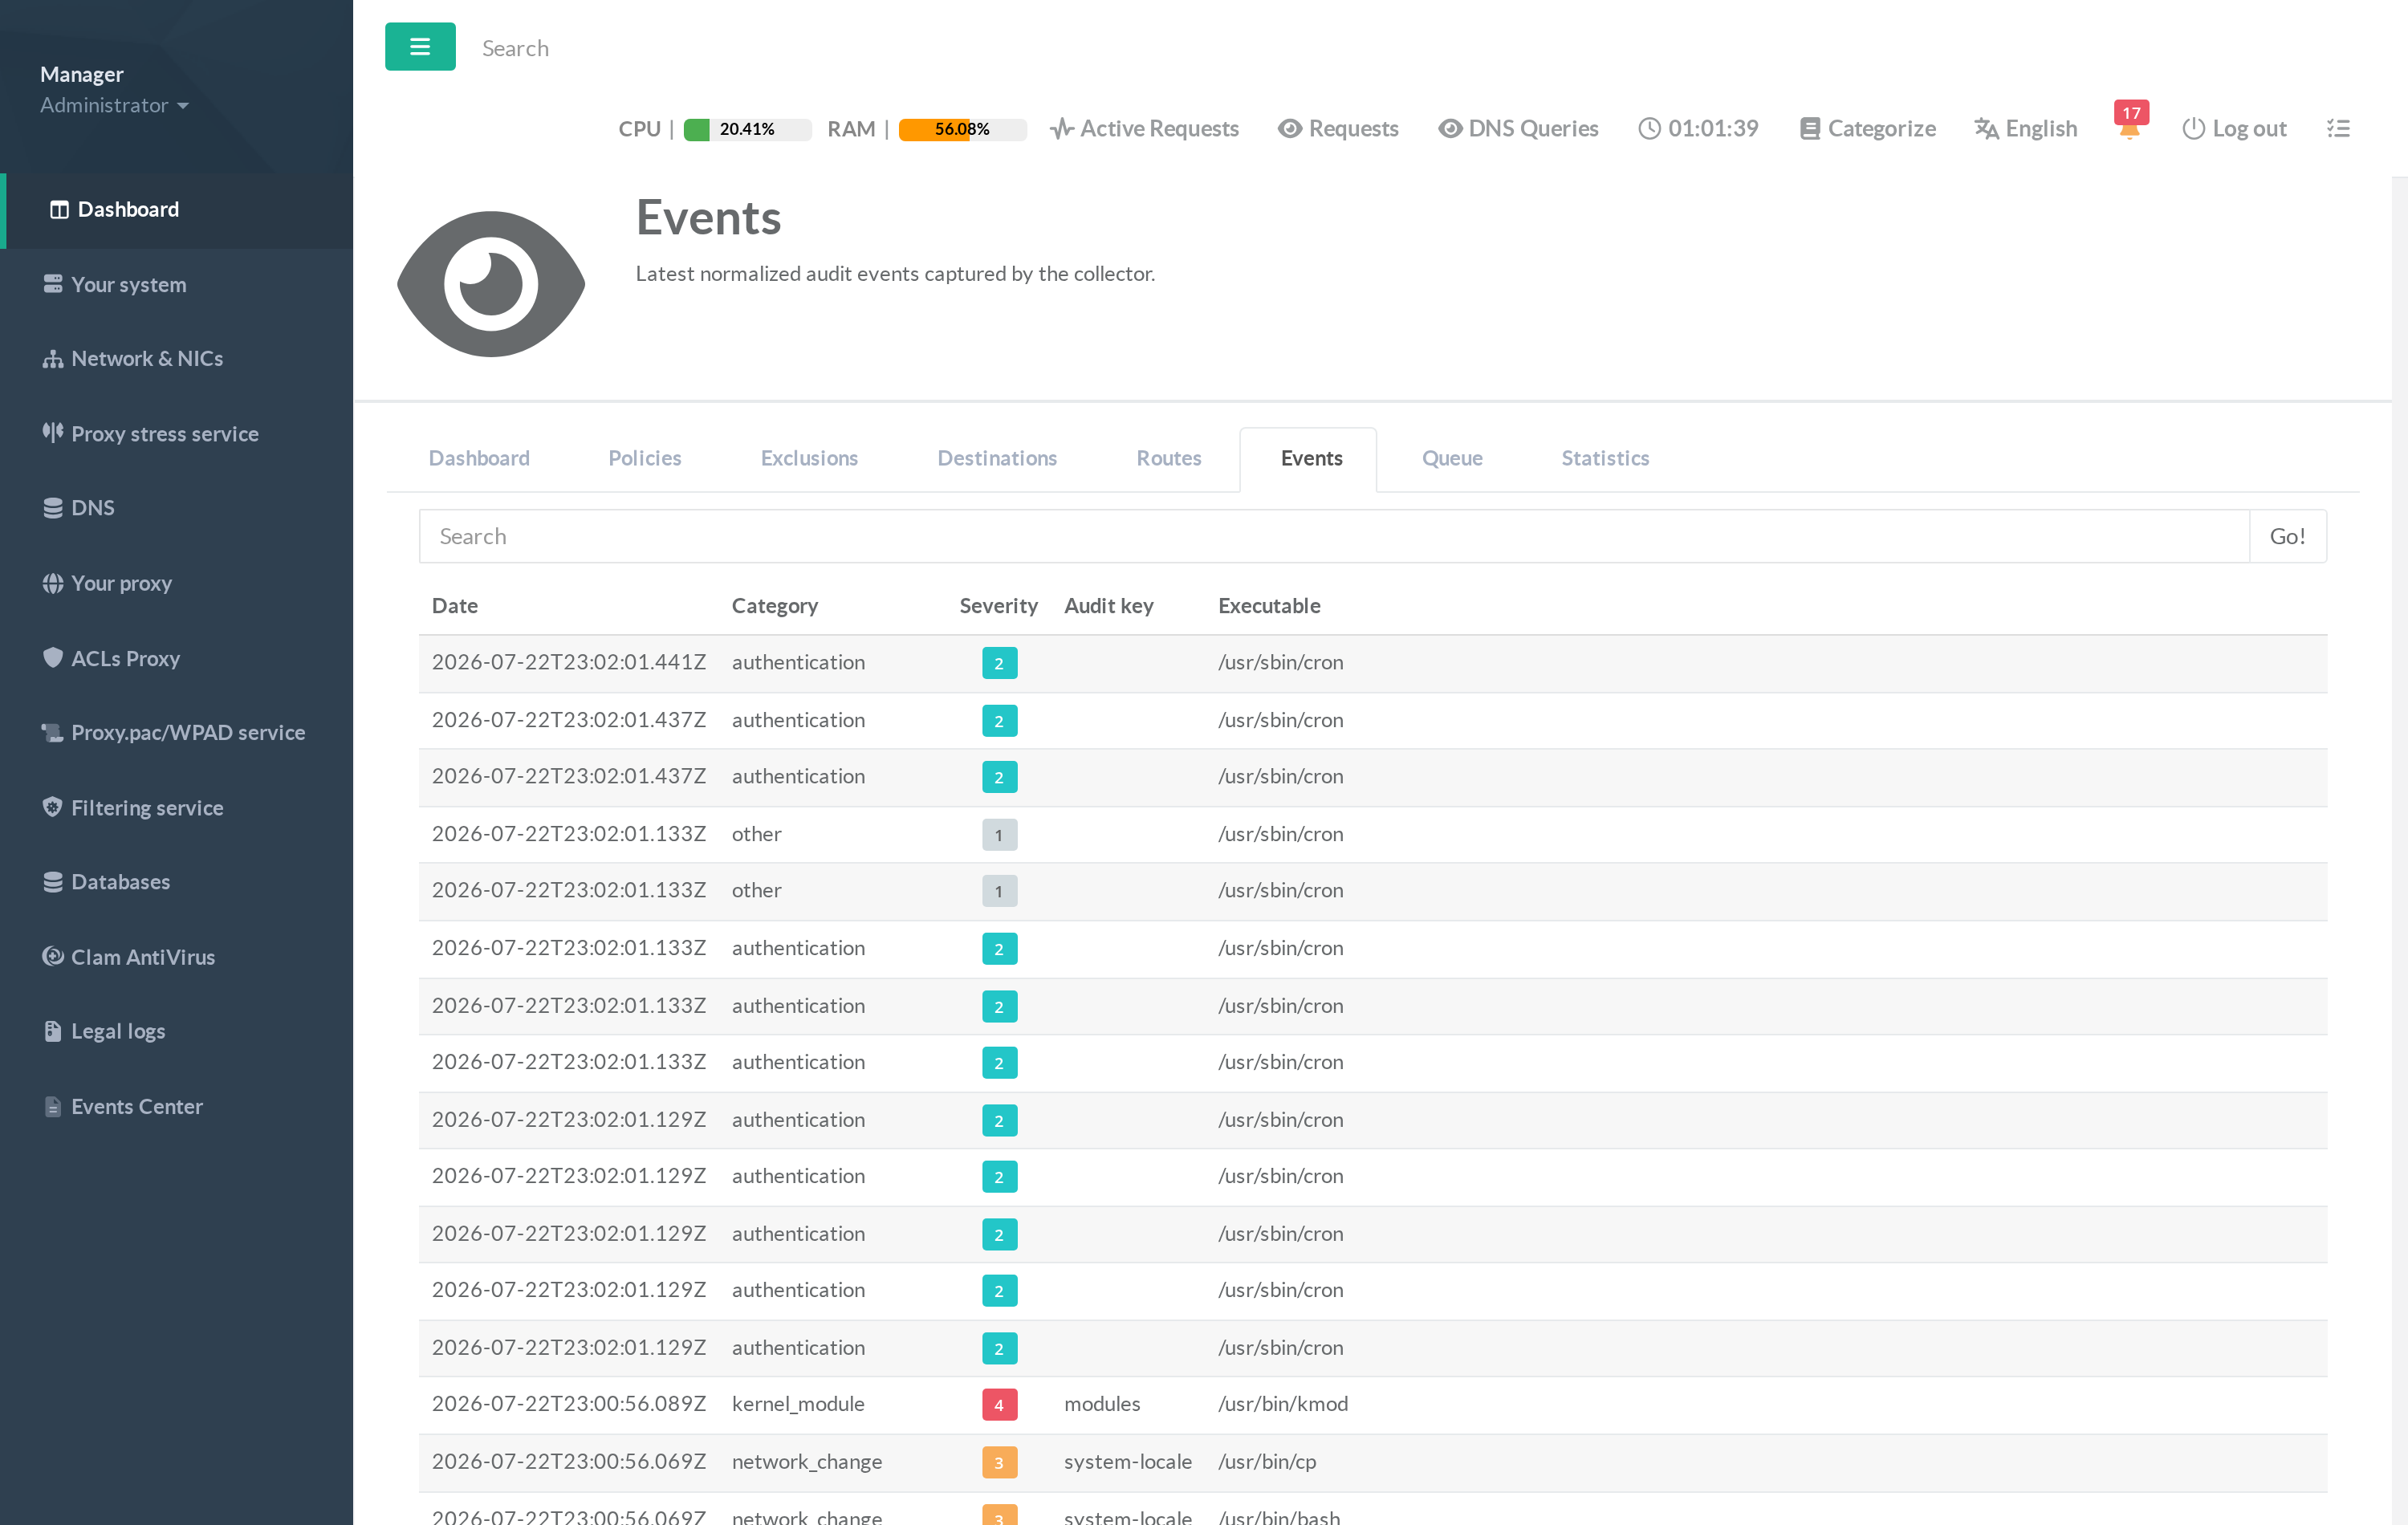This screenshot has height=1525, width=2408.
Task: Click the RAM 56.08% usage bar
Action: pyautogui.click(x=962, y=129)
